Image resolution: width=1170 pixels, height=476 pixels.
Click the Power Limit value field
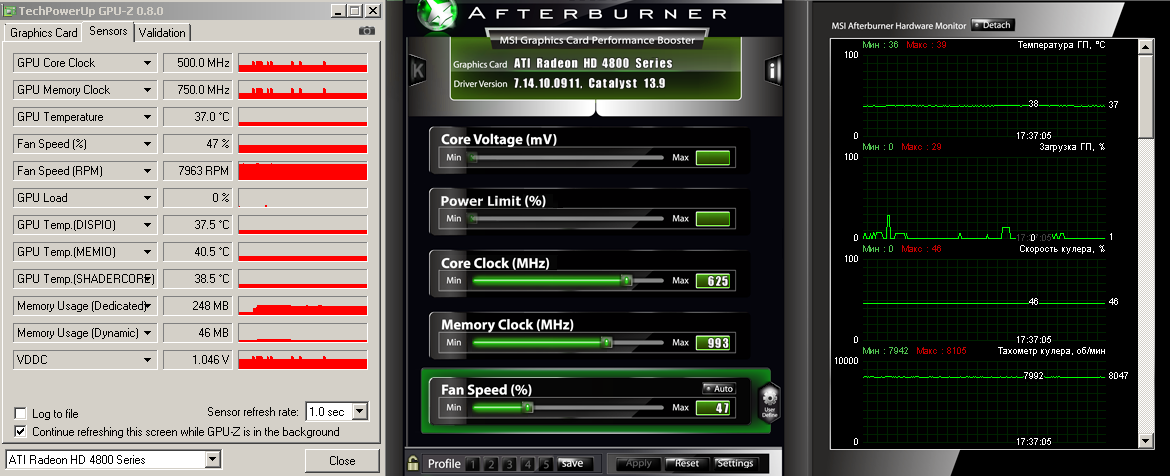point(713,219)
